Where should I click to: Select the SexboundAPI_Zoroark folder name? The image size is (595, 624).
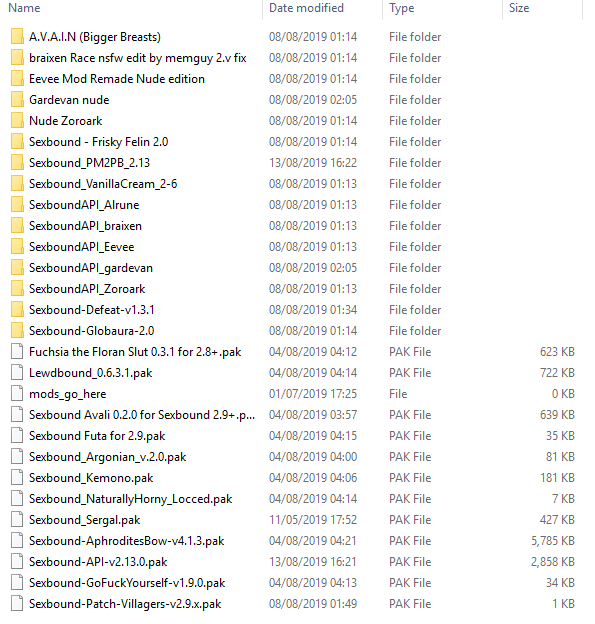pos(87,289)
